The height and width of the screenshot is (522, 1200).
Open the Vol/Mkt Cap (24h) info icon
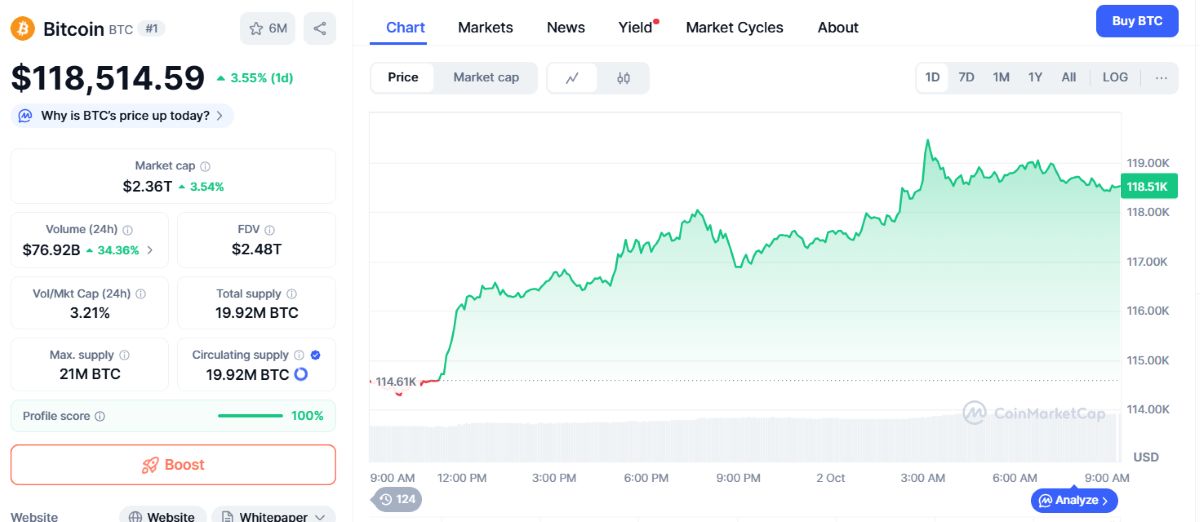(x=140, y=294)
